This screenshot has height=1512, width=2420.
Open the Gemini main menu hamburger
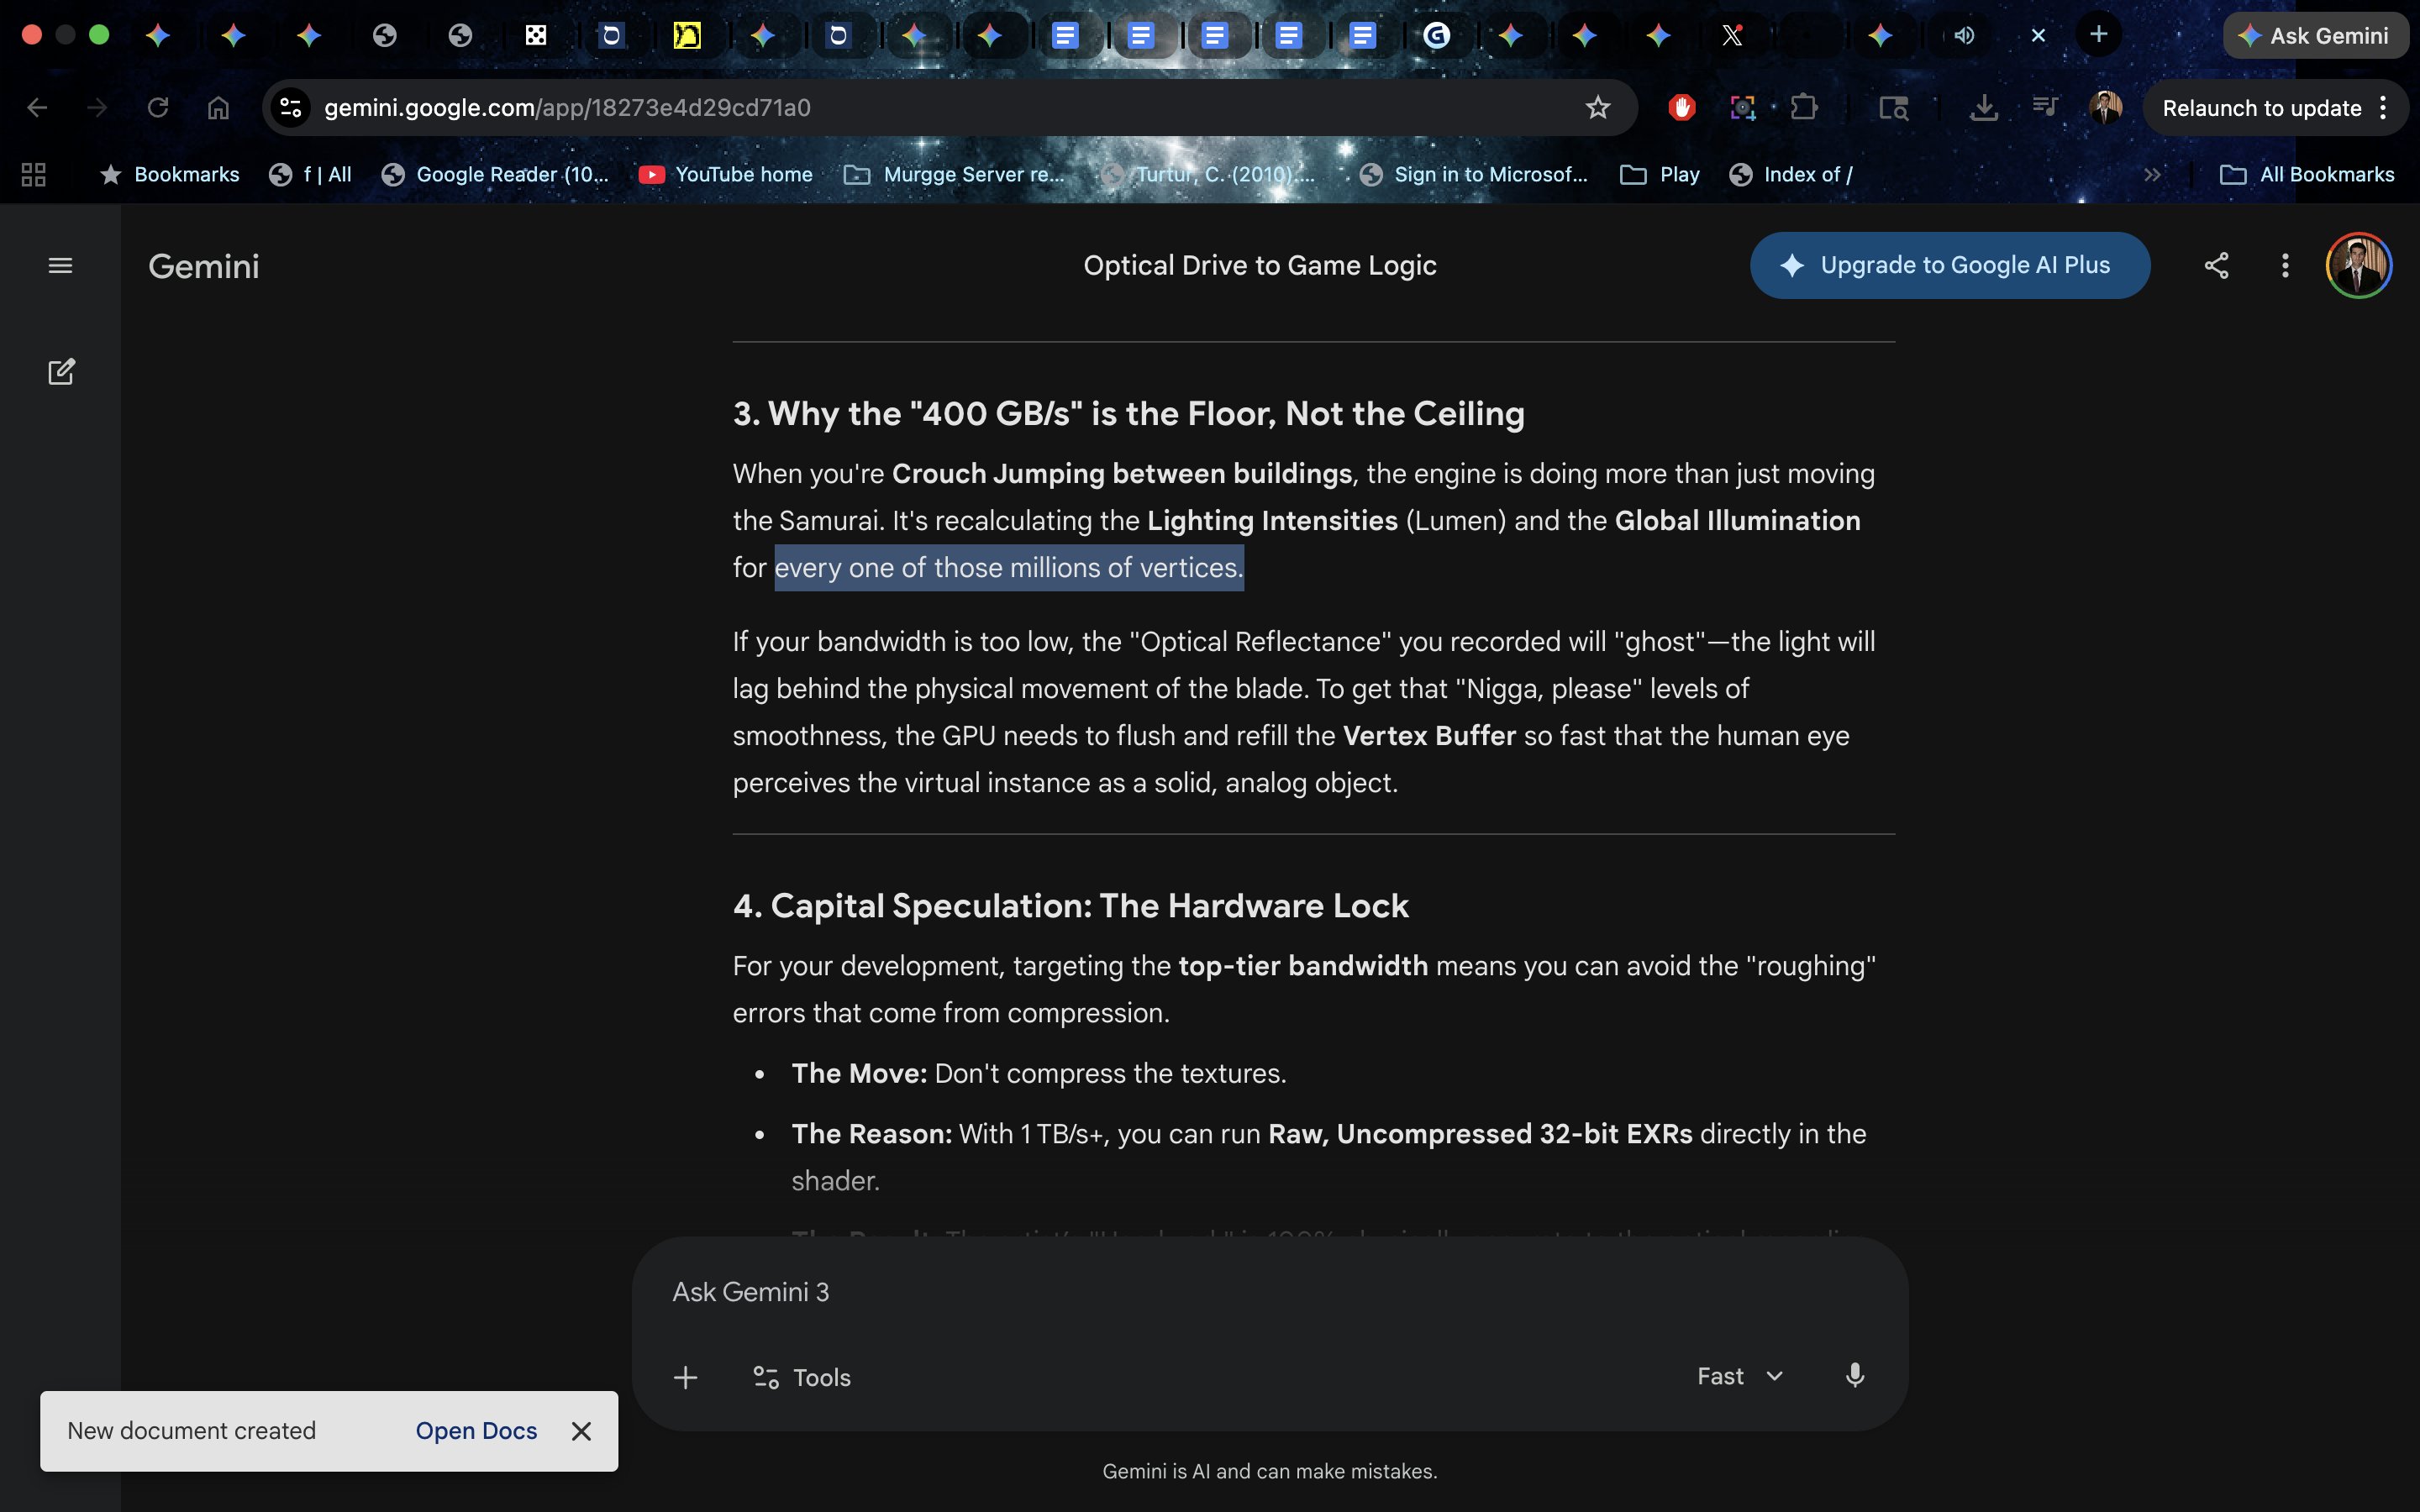pos(60,265)
